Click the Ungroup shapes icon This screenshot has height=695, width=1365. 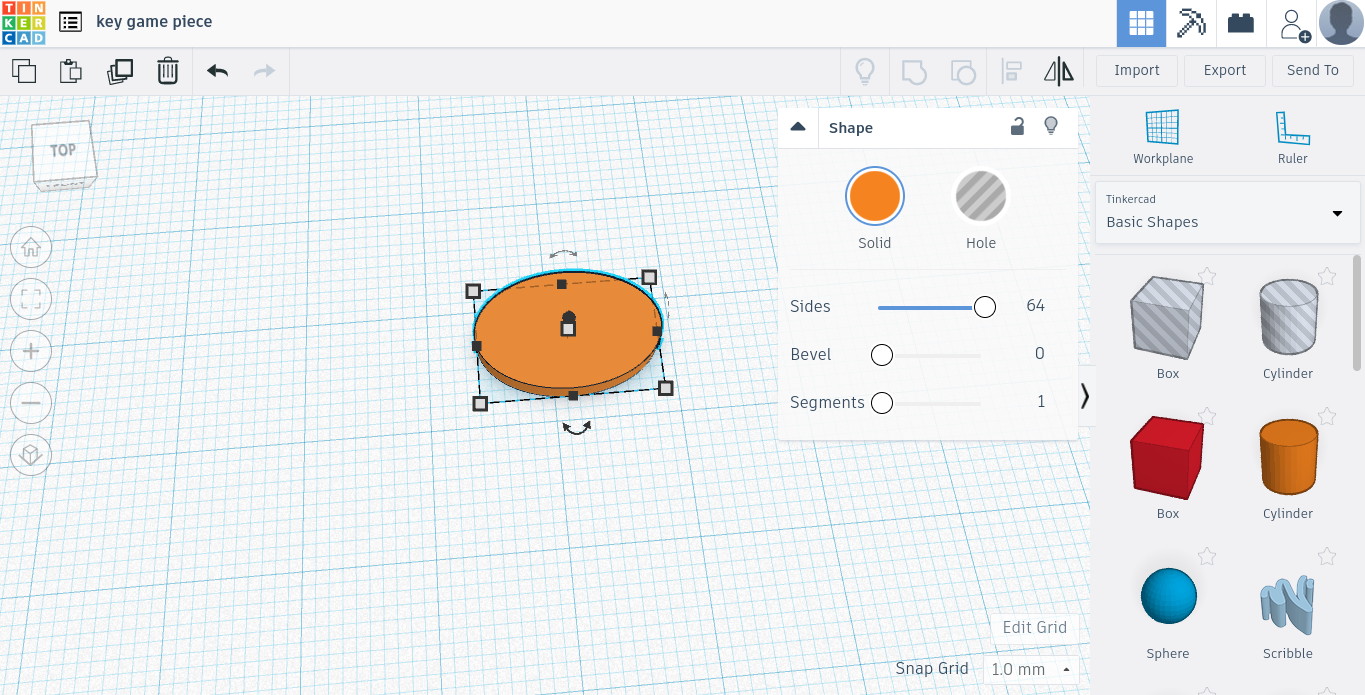tap(962, 72)
